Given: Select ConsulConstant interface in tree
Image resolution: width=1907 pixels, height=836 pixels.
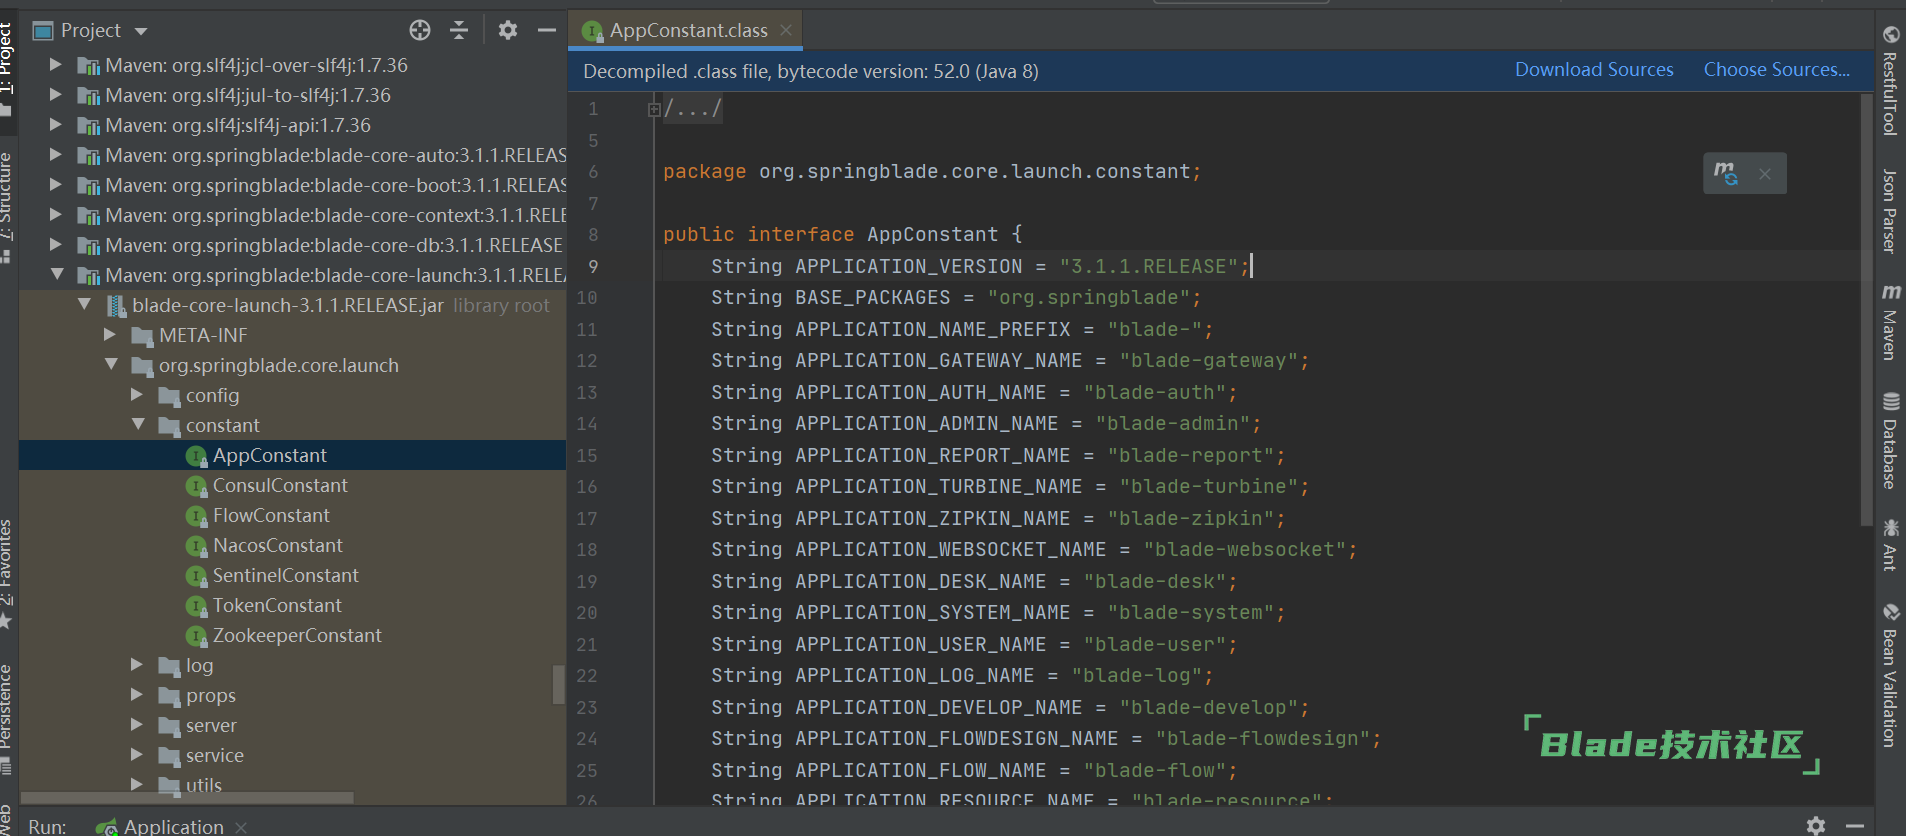Looking at the screenshot, I should pyautogui.click(x=292, y=485).
